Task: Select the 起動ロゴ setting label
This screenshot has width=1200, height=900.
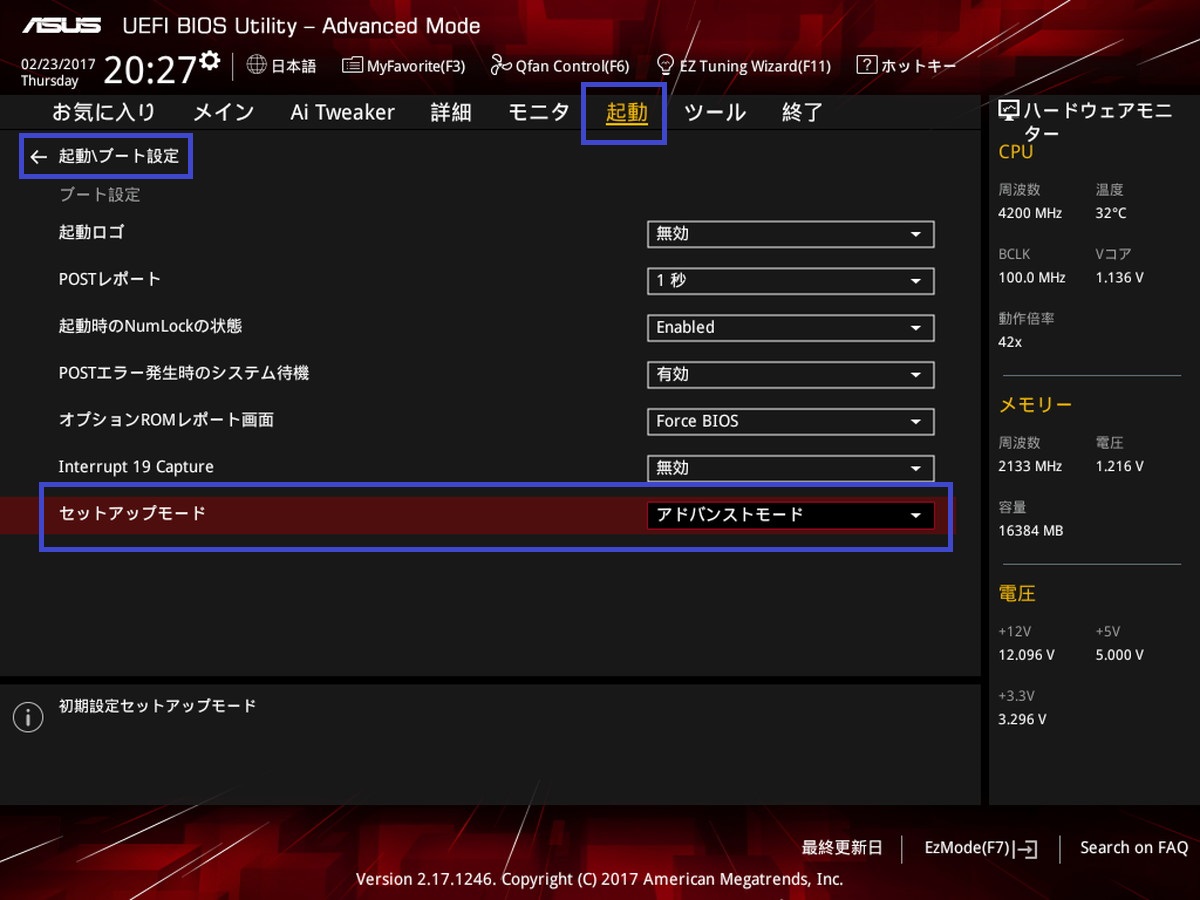Action: coord(91,233)
